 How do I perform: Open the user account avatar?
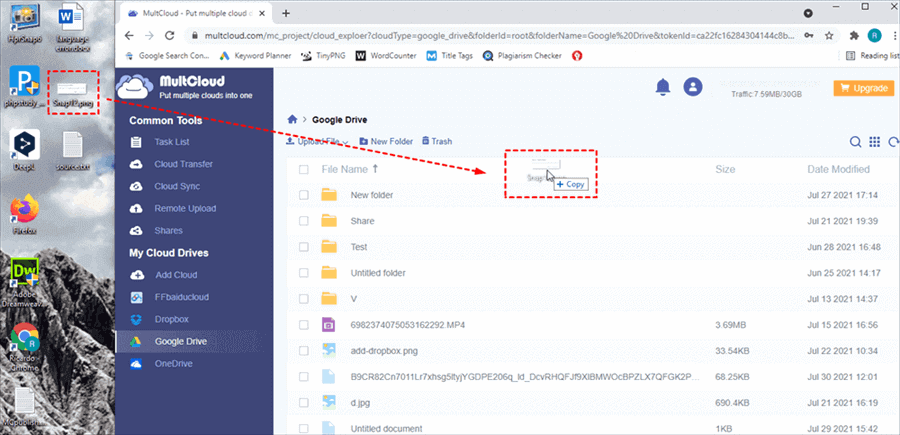pyautogui.click(x=693, y=87)
